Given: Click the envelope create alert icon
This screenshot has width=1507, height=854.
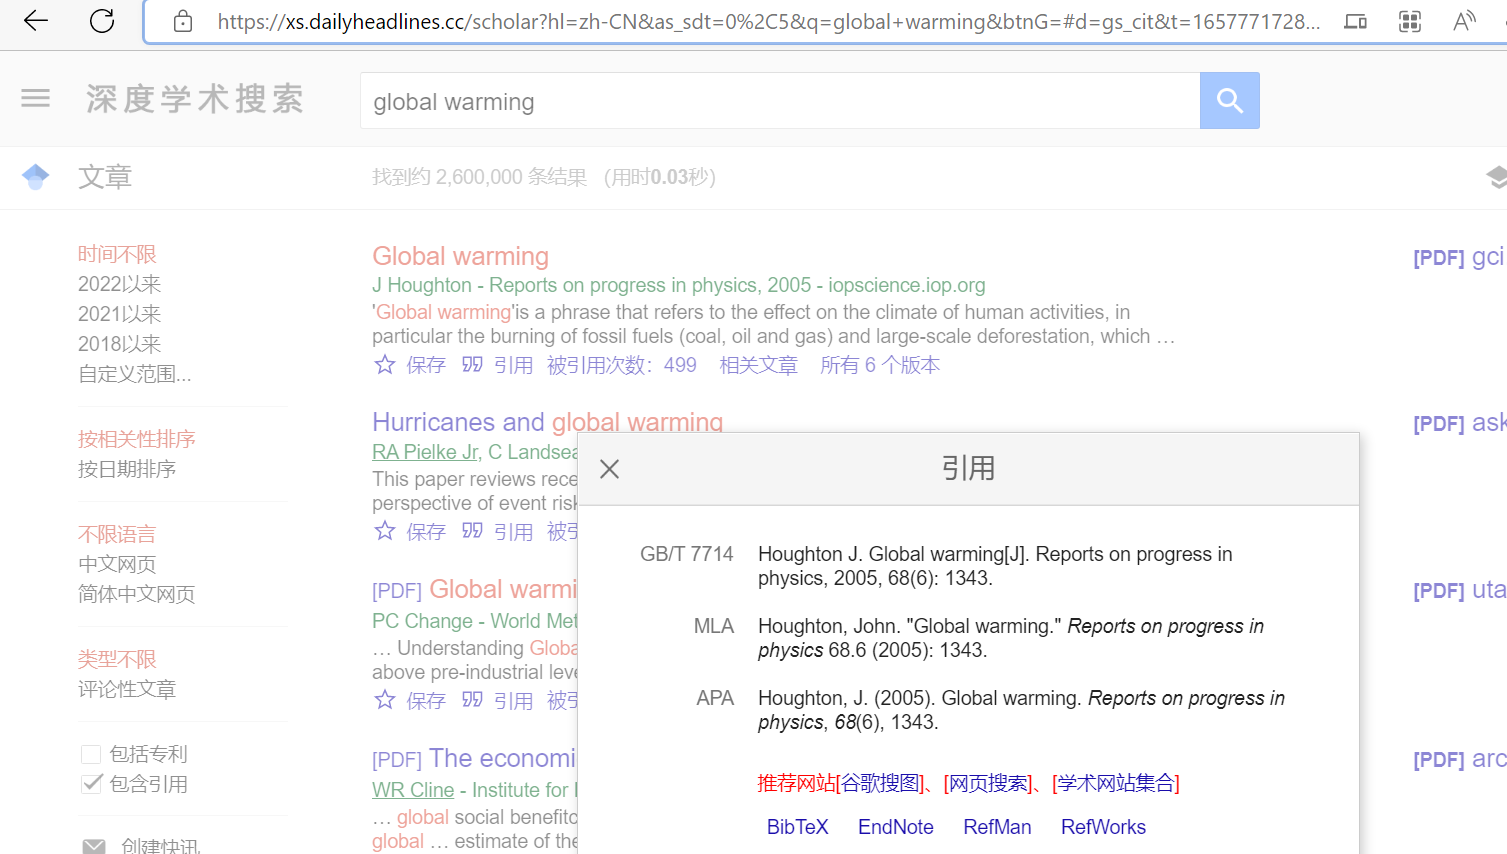Looking at the screenshot, I should pos(94,846).
